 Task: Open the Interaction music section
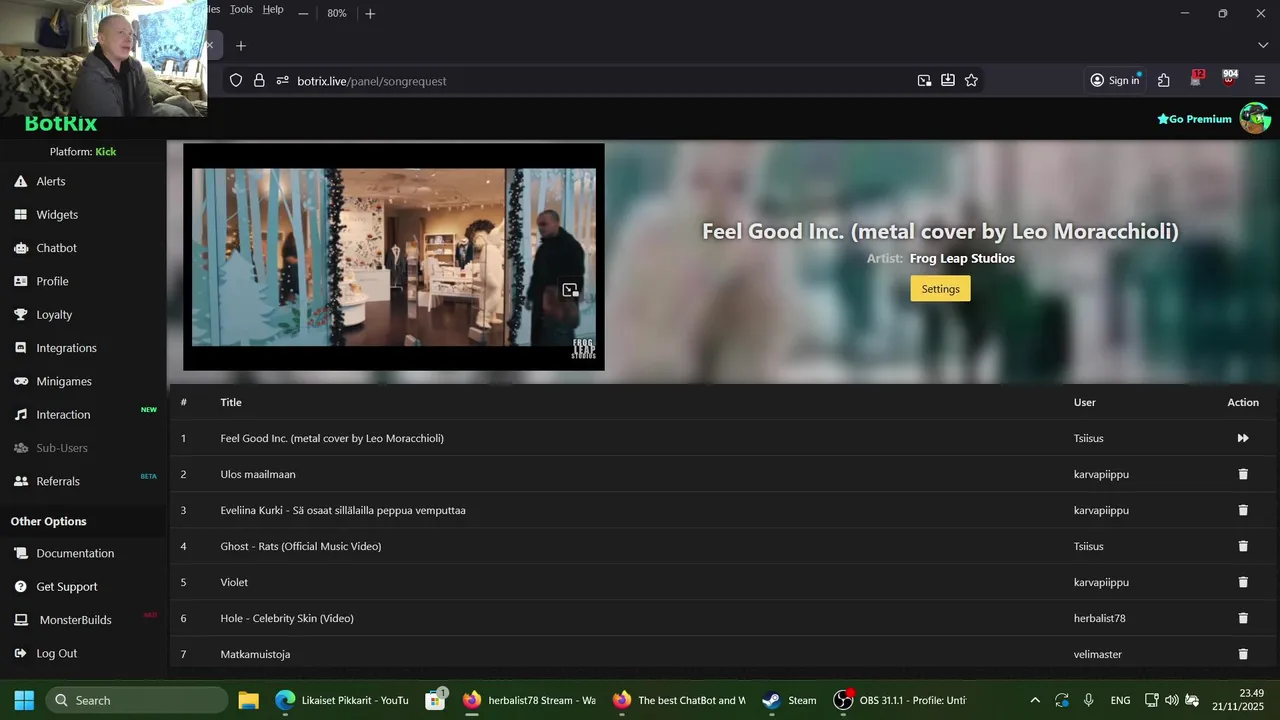click(x=63, y=414)
